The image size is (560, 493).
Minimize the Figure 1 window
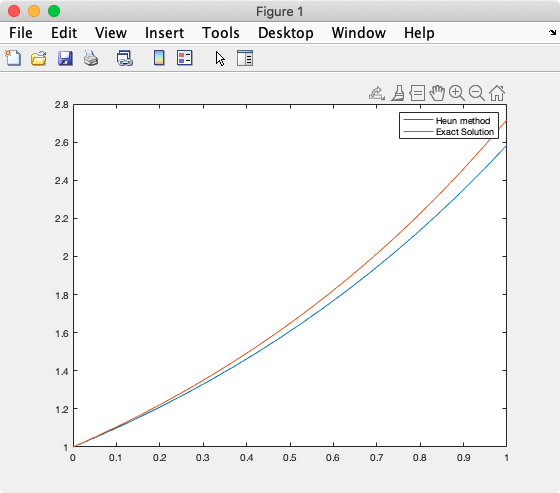(x=34, y=11)
